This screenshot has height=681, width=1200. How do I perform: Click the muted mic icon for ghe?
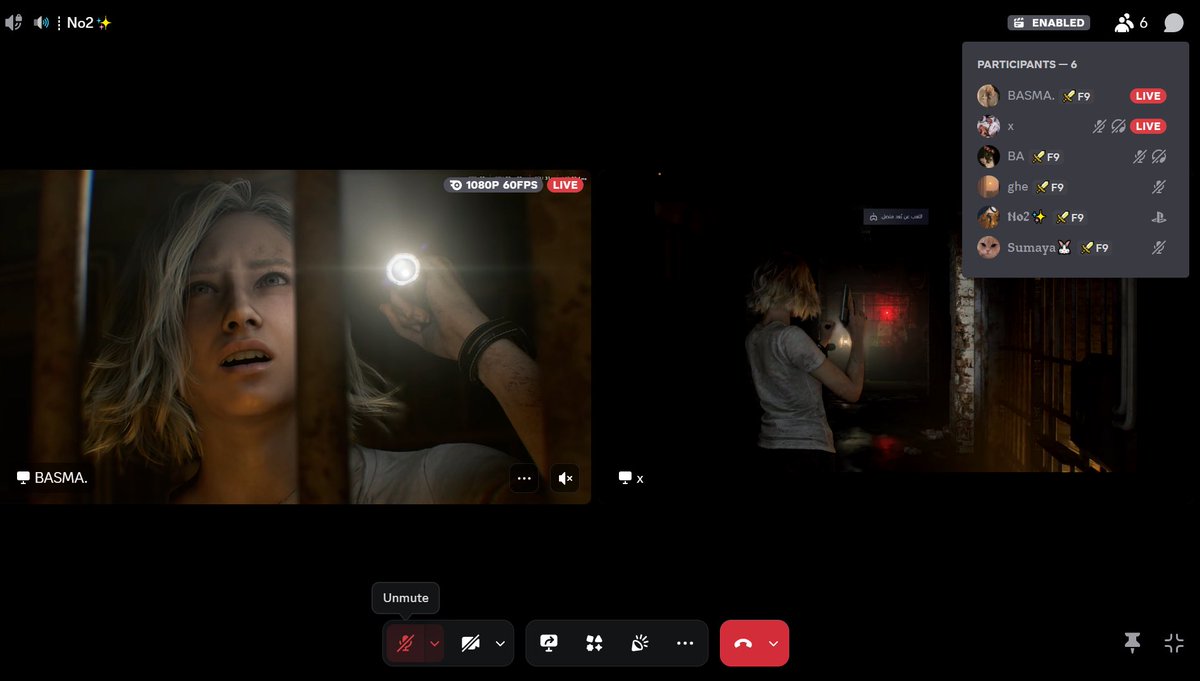pos(1159,186)
